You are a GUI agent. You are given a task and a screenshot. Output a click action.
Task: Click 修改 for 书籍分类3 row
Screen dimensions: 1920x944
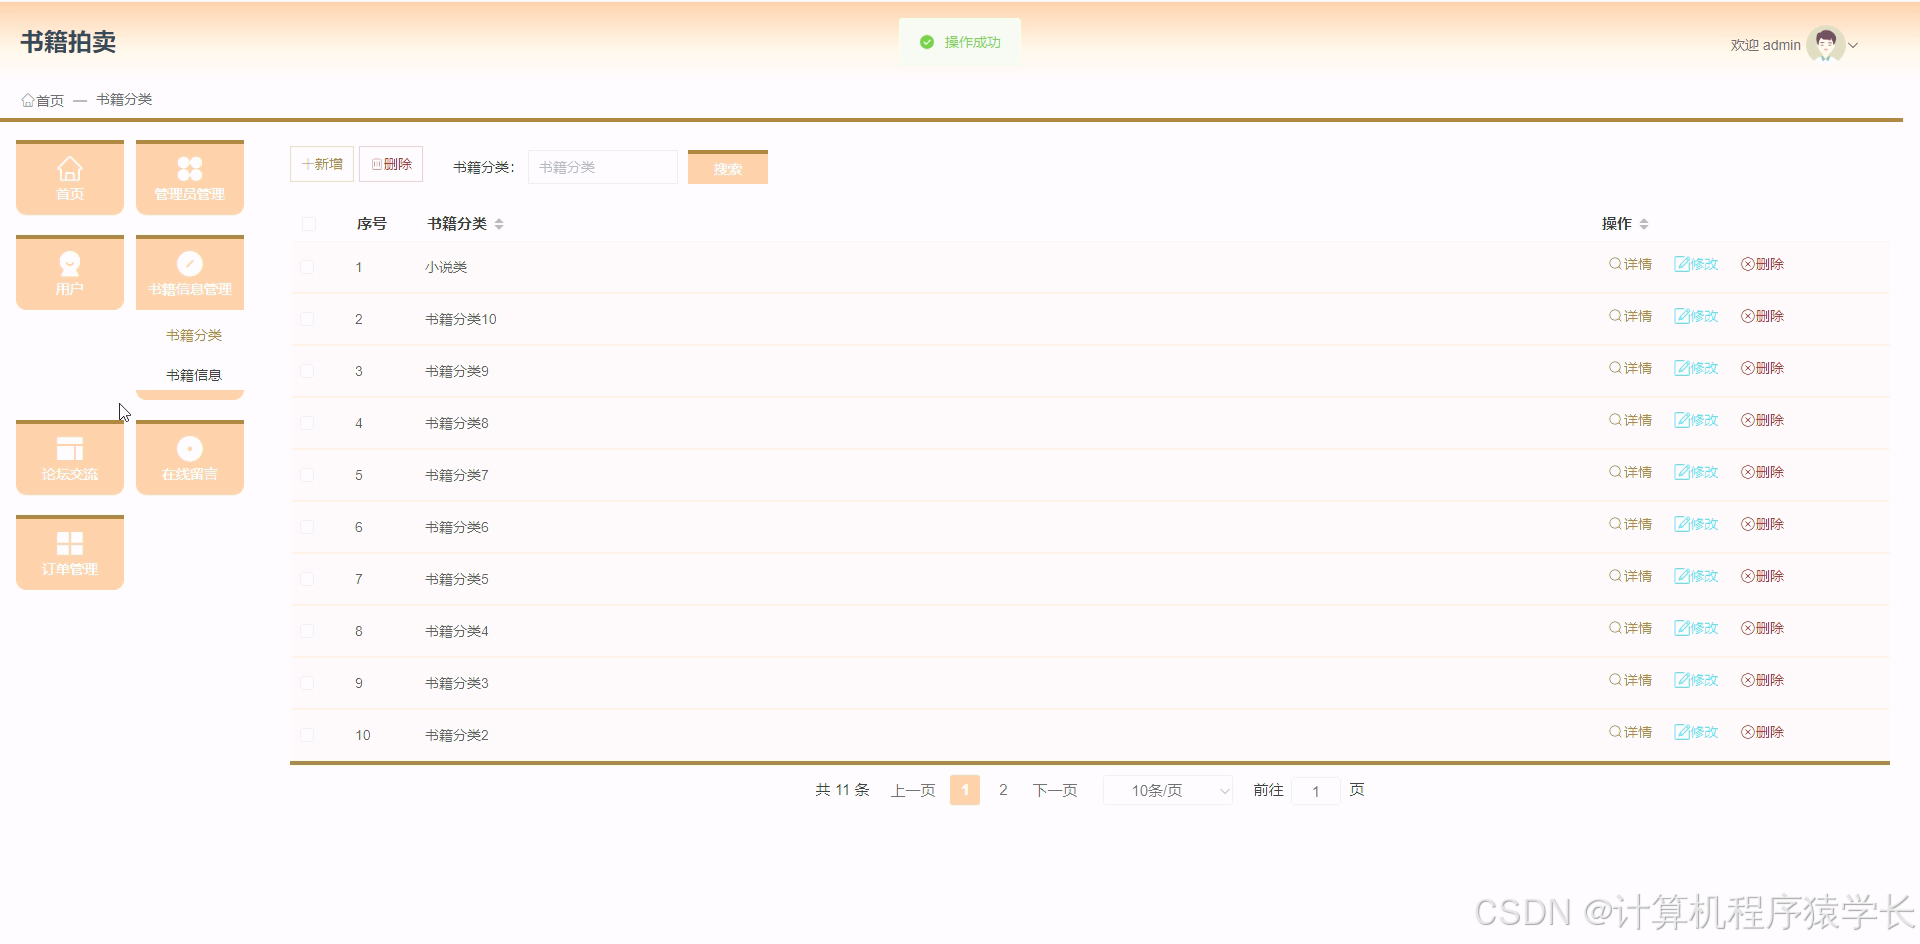(x=1696, y=680)
